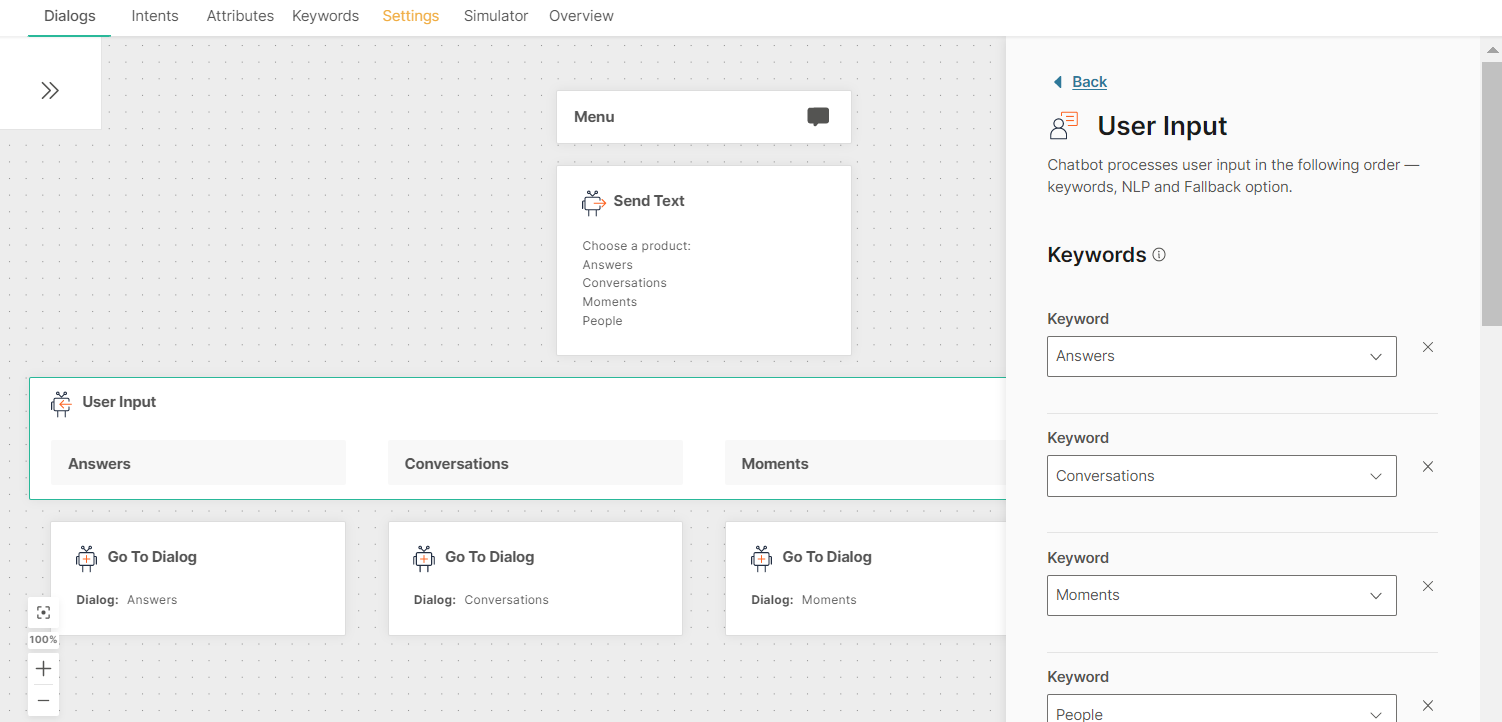This screenshot has height=722, width=1502.
Task: Click the Keywords info icon
Action: point(1159,255)
